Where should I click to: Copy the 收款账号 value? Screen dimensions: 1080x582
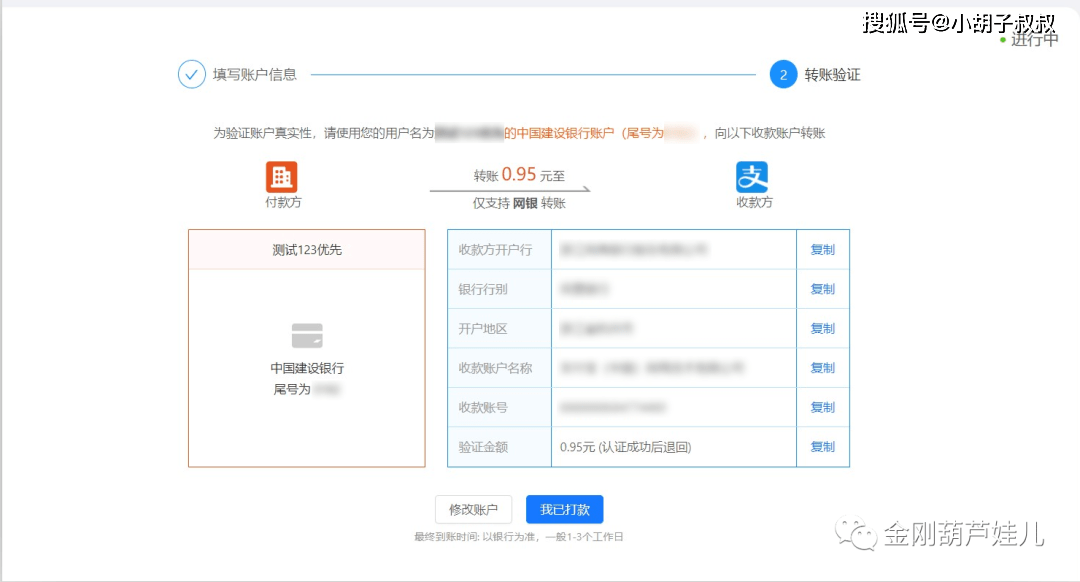822,407
